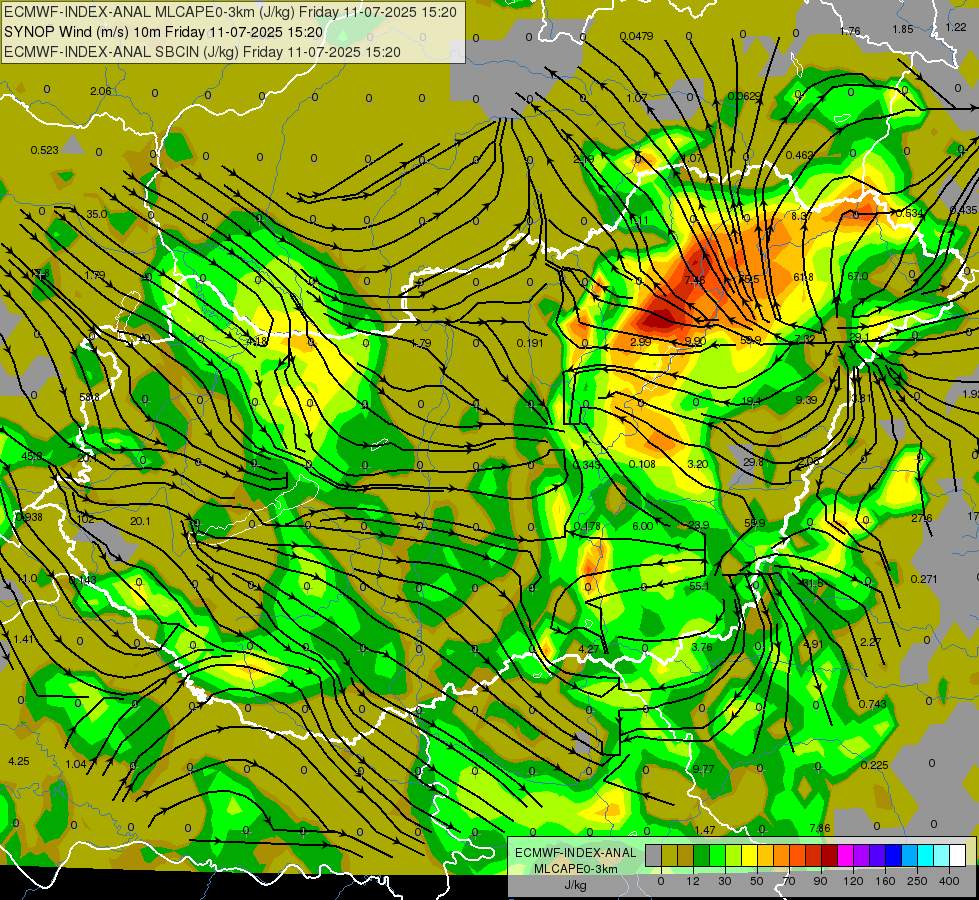This screenshot has height=900, width=979.
Task: Click the legend scale value 120
Action: [854, 881]
